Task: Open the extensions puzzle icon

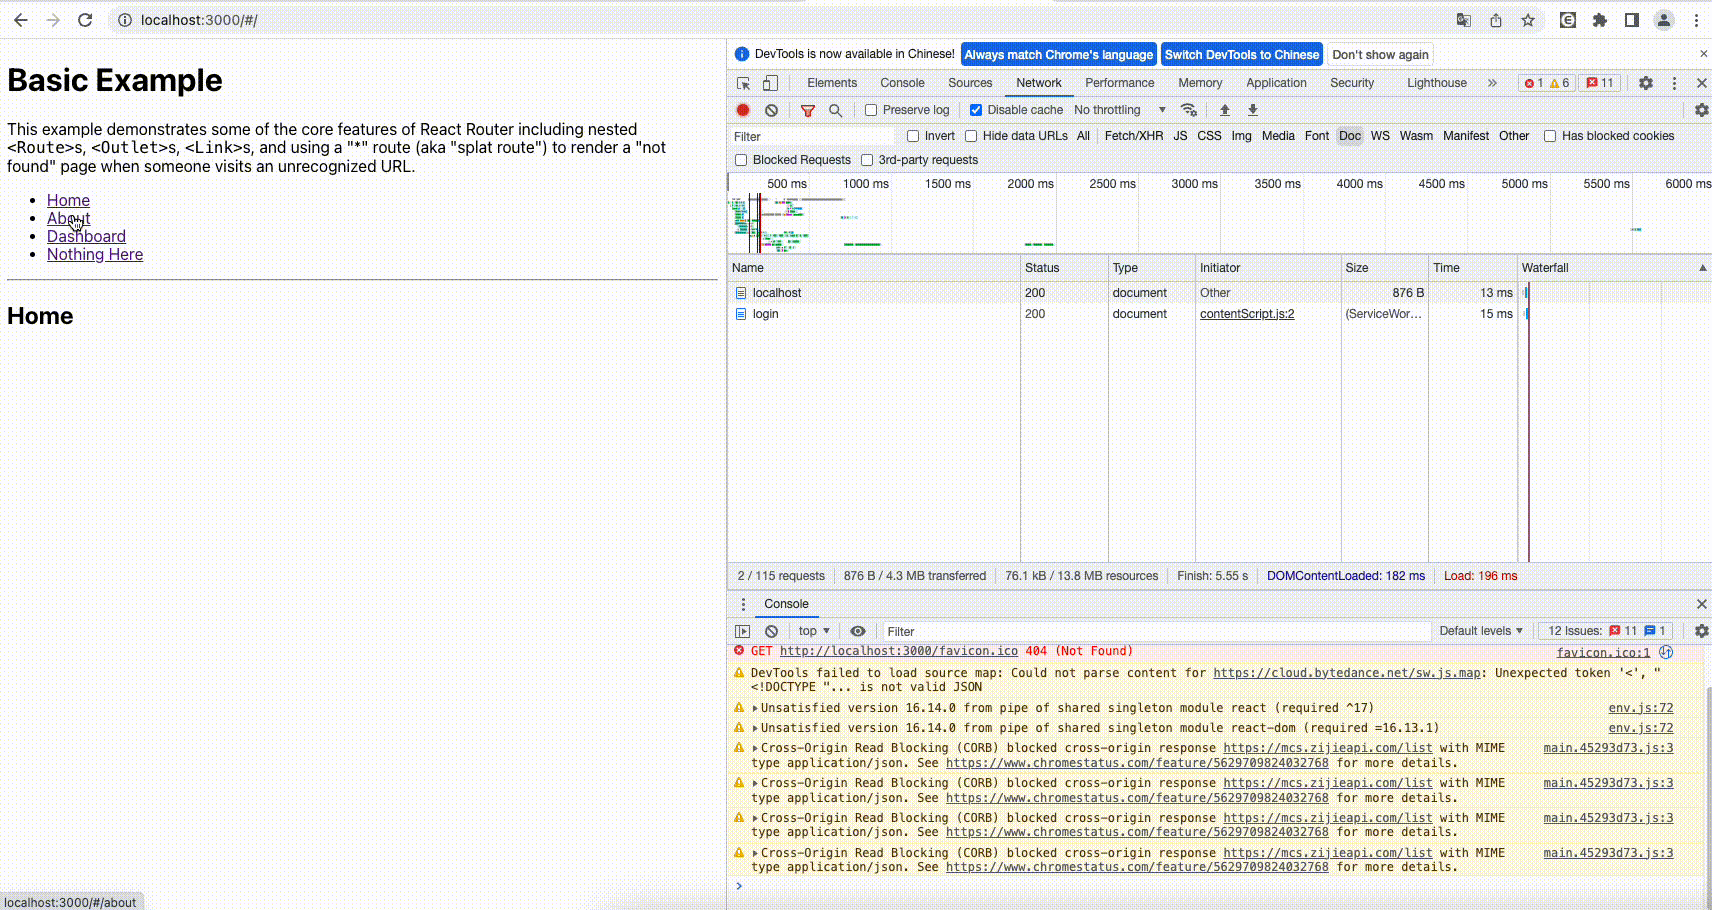Action: pos(1600,20)
